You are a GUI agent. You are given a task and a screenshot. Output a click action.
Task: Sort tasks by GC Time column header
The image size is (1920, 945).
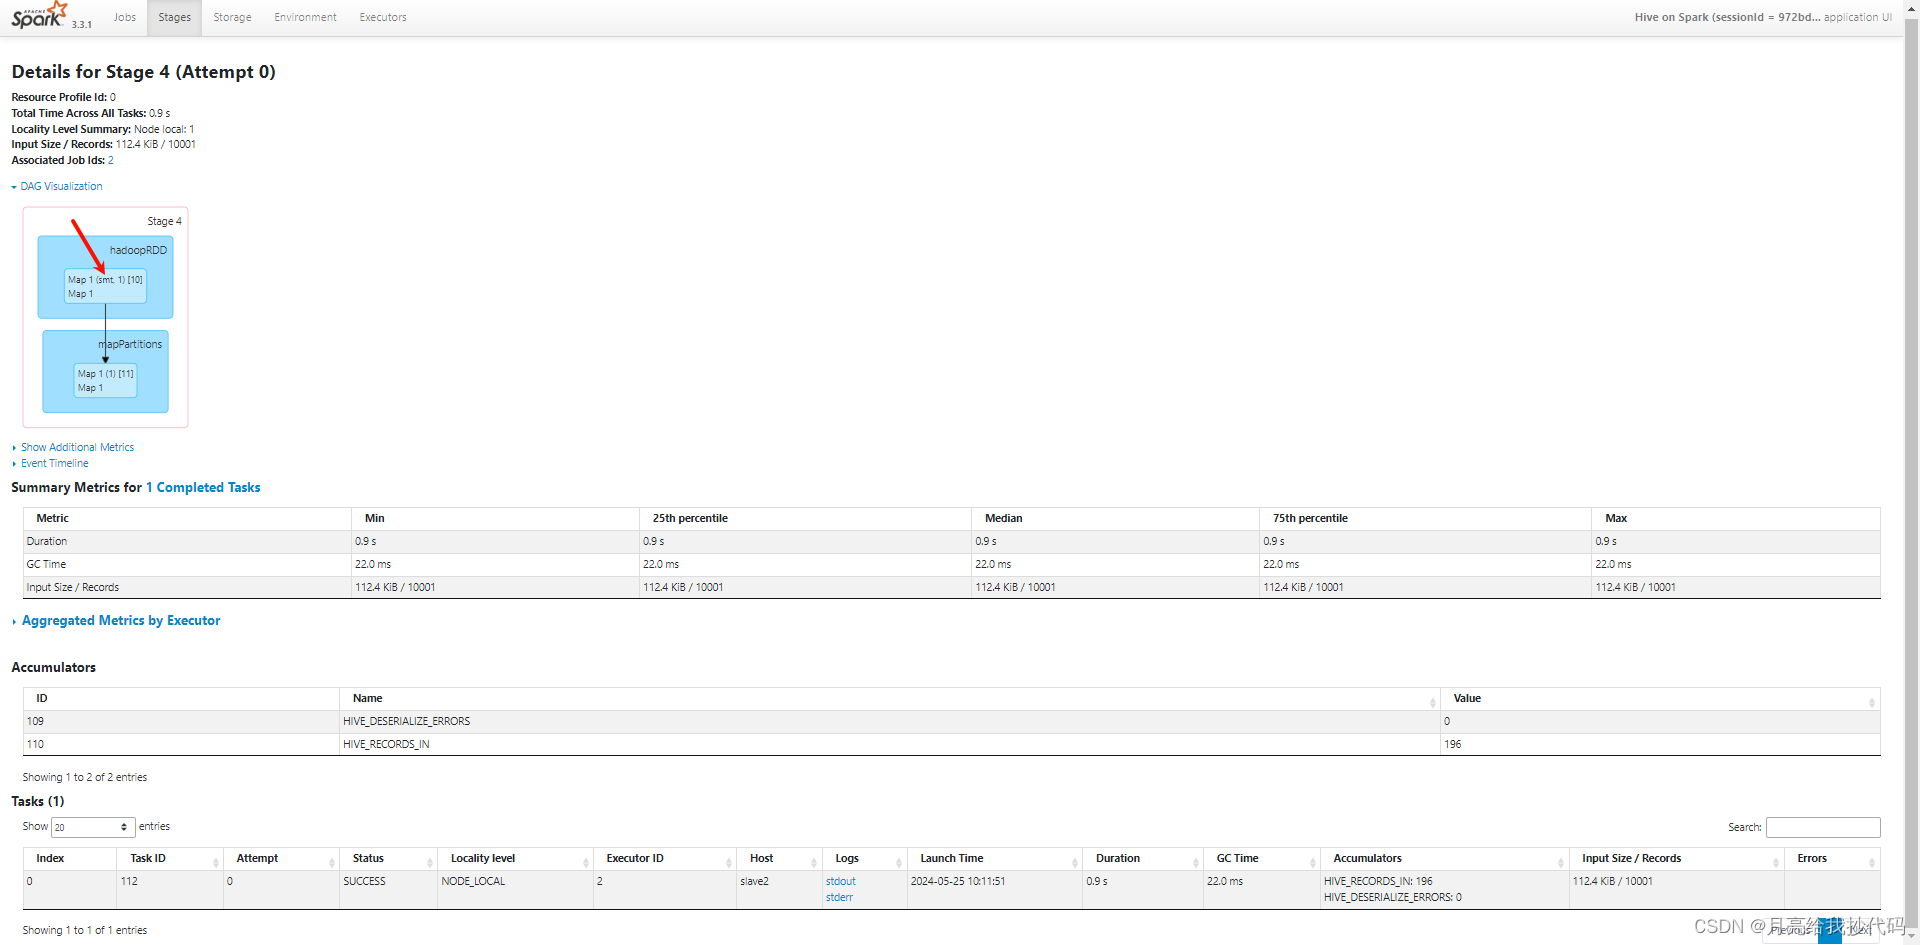(x=1261, y=858)
